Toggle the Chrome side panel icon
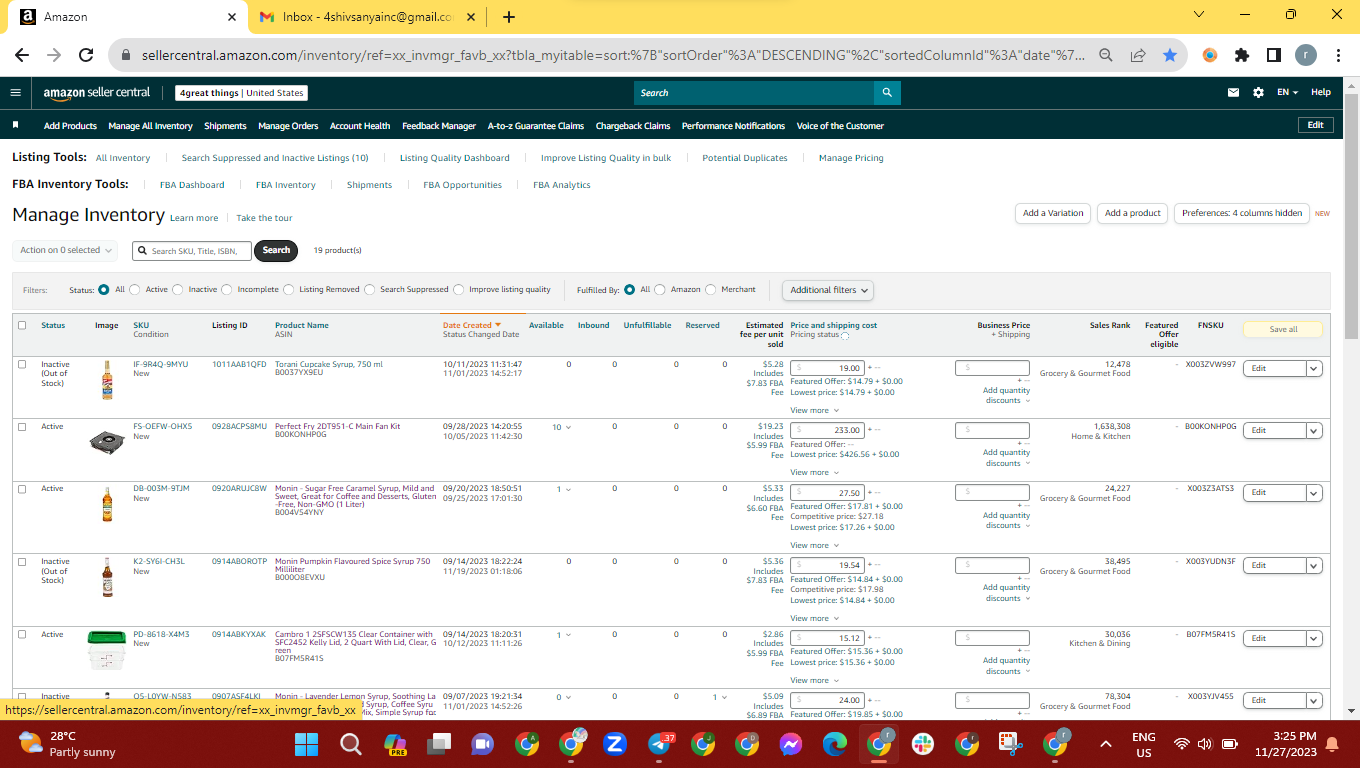The height and width of the screenshot is (768, 1360). pyautogui.click(x=1274, y=56)
